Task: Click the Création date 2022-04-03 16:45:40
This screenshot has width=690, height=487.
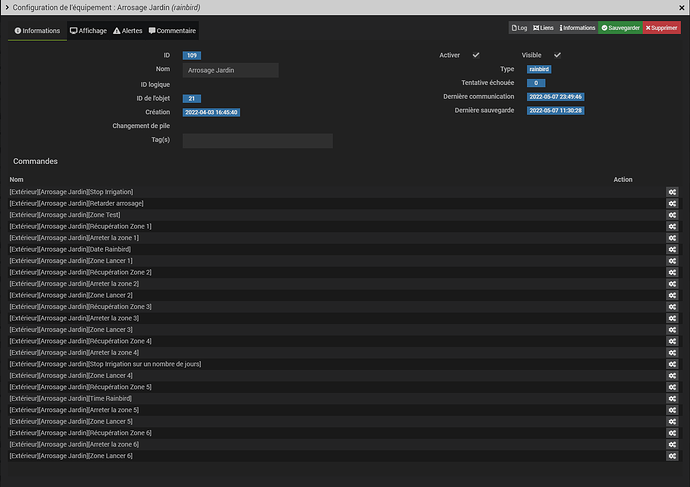Action: tap(211, 112)
